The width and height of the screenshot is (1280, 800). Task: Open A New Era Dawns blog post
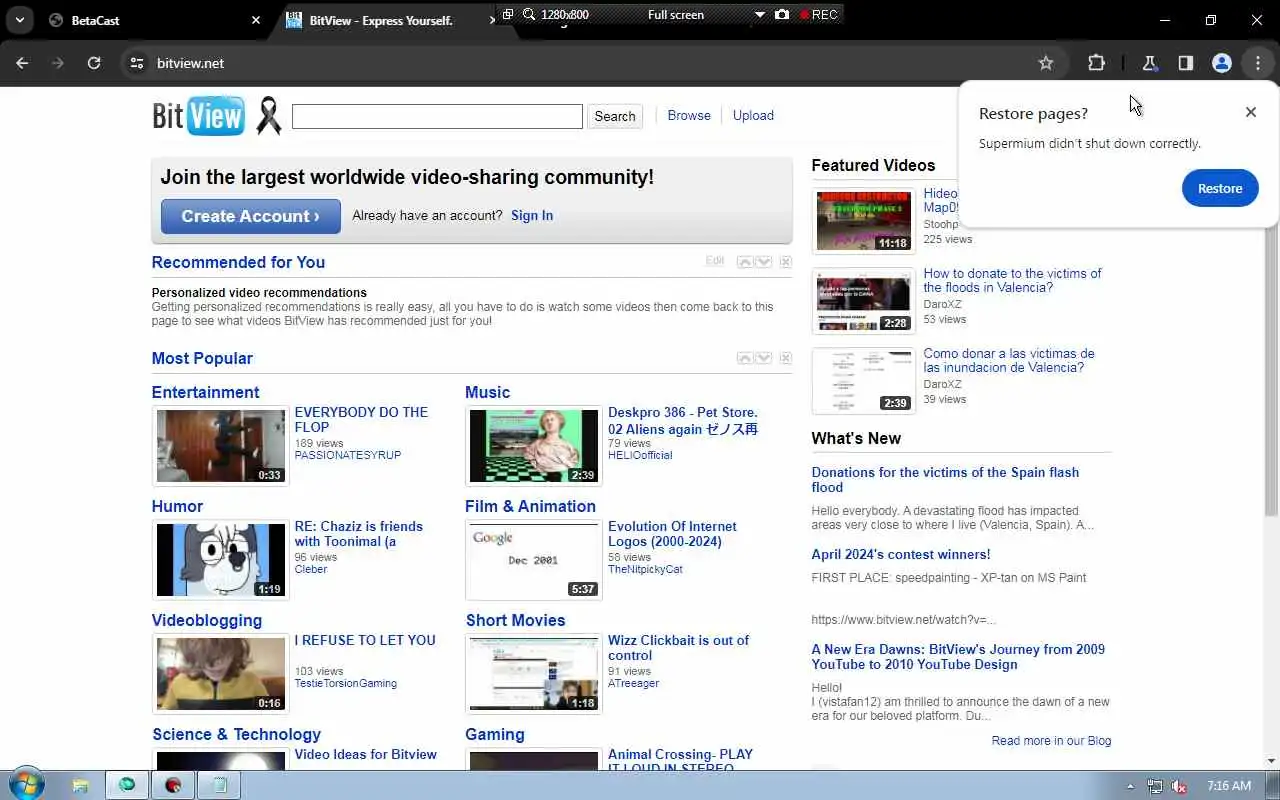click(x=958, y=657)
